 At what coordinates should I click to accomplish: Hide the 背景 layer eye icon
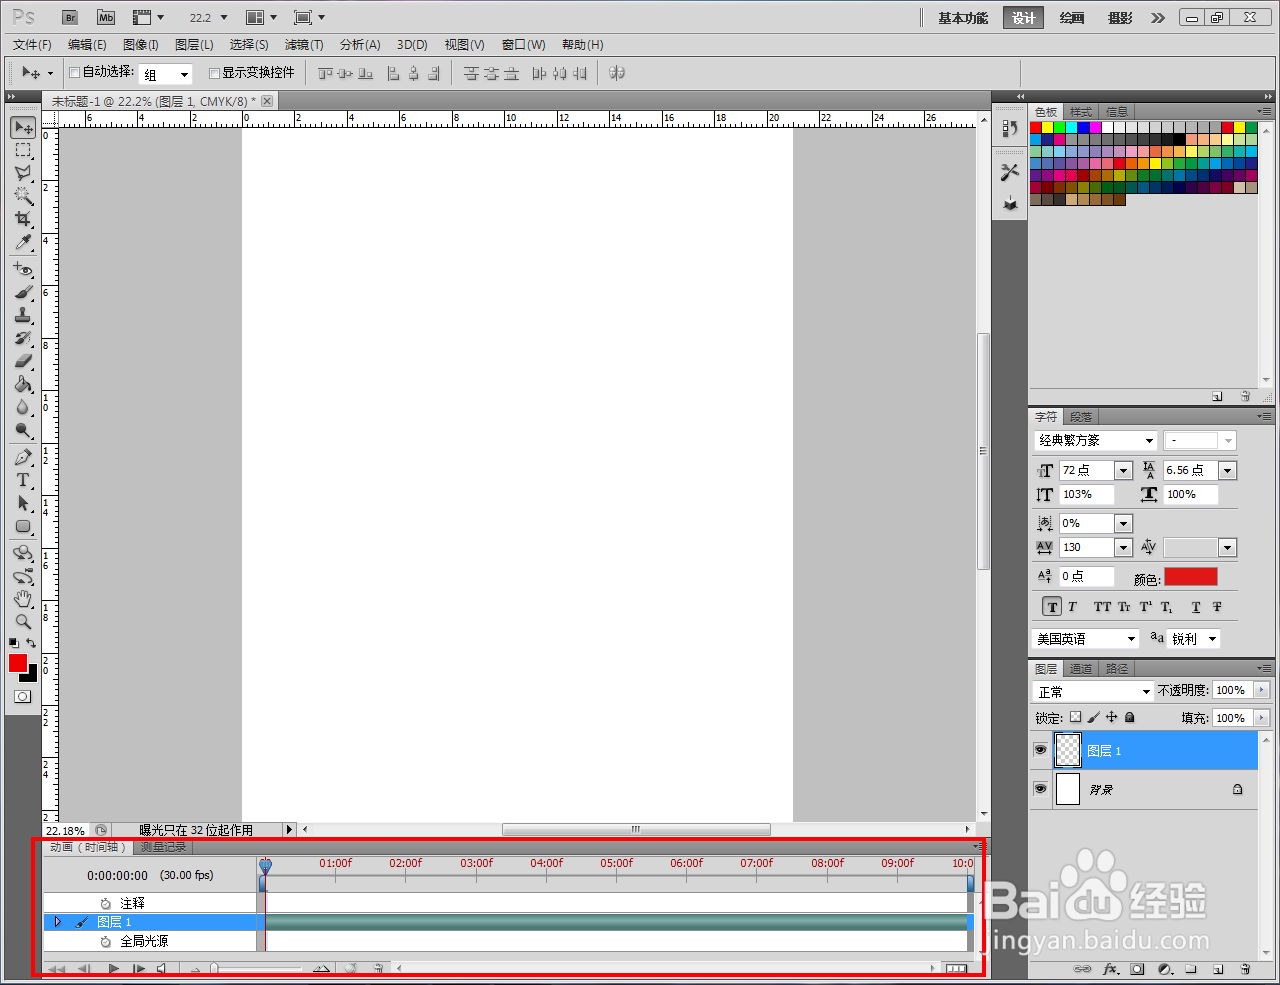[x=1040, y=789]
